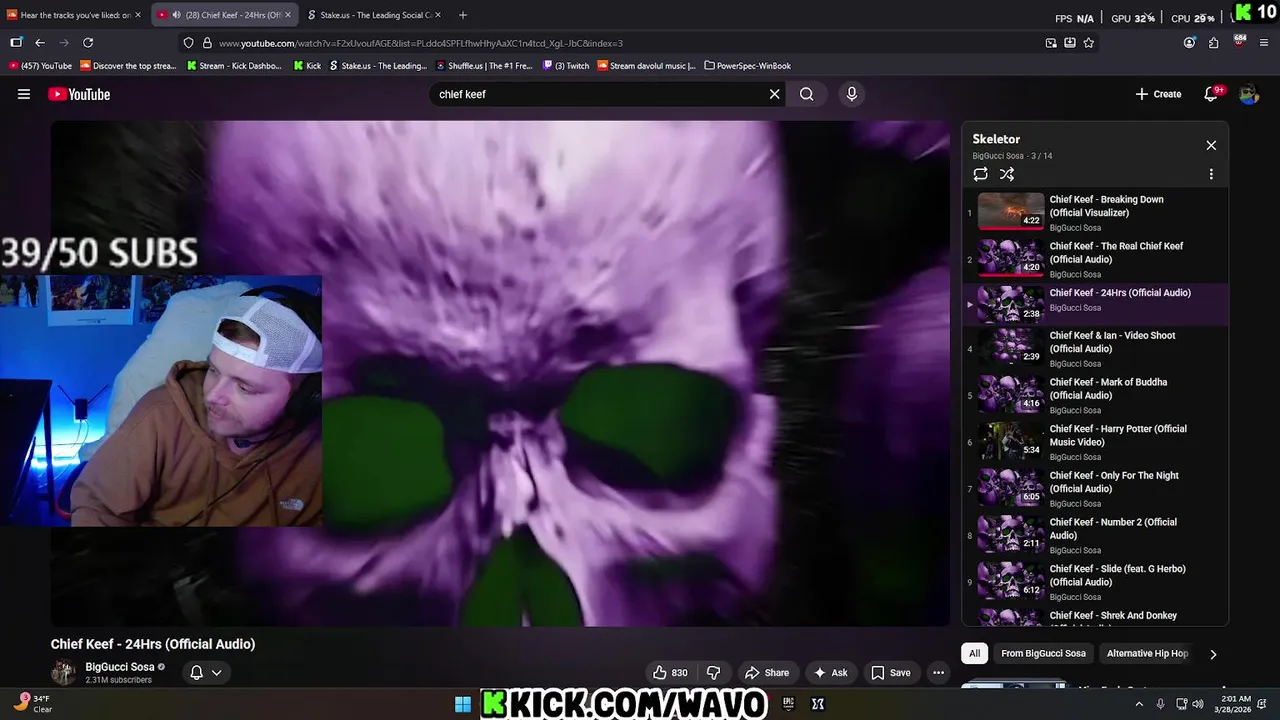Viewport: 1280px width, 720px height.
Task: Open Epic Games from the taskbar
Action: point(788,704)
